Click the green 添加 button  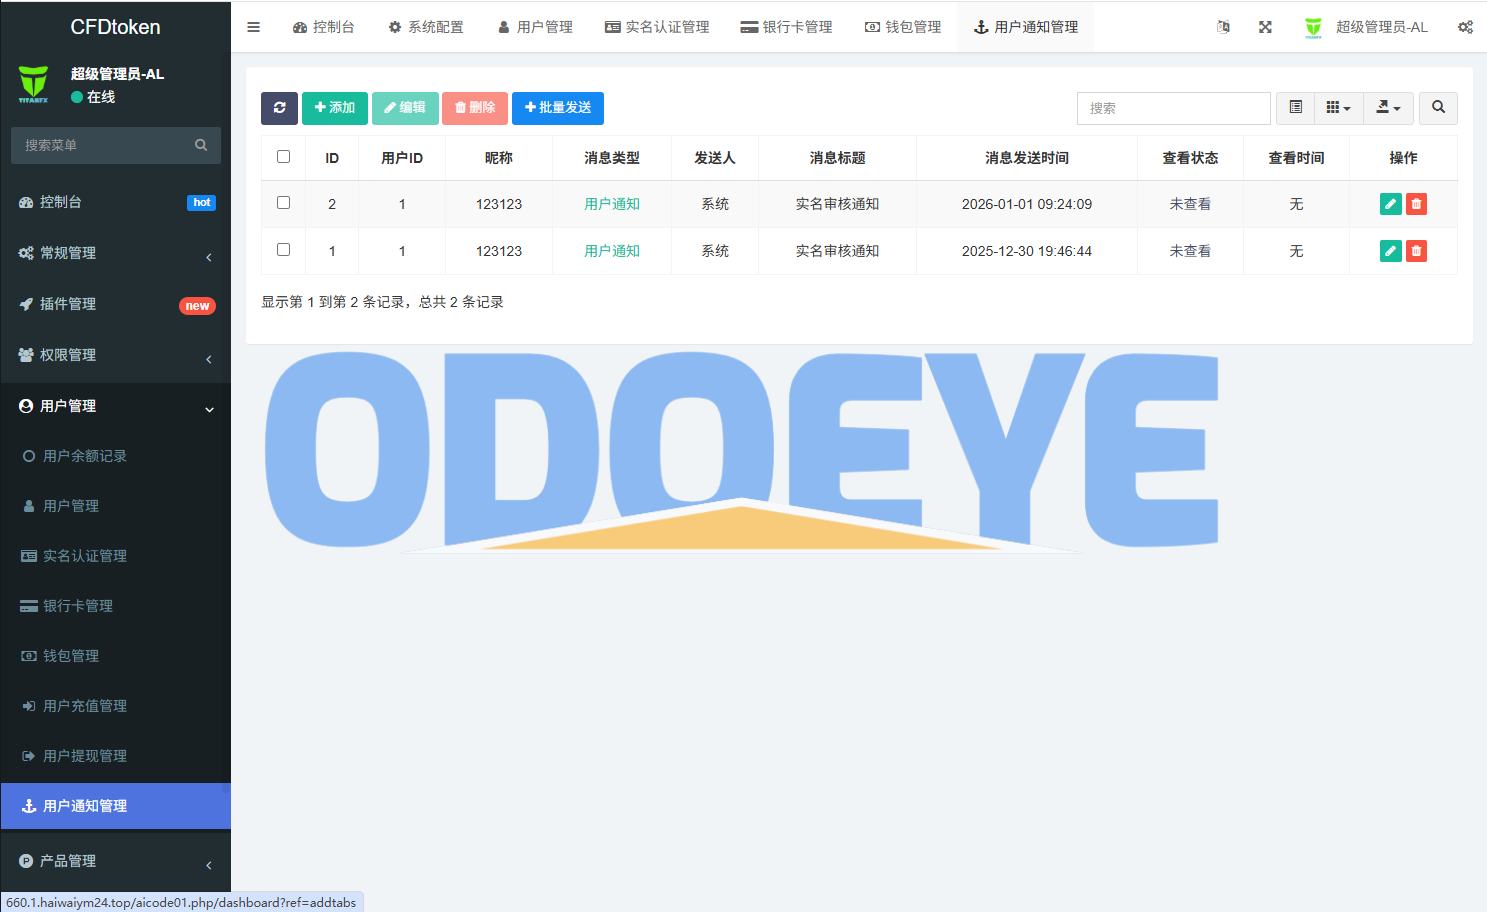(x=335, y=108)
